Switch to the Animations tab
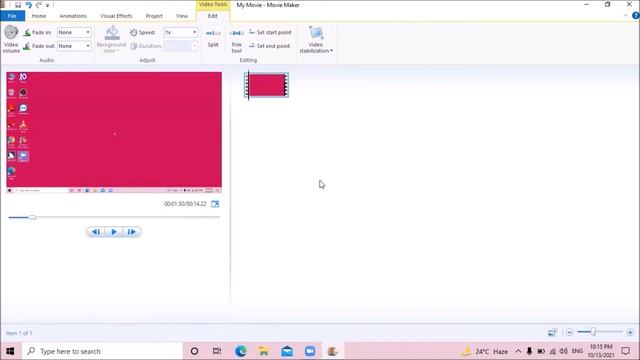The image size is (640, 360). 73,16
